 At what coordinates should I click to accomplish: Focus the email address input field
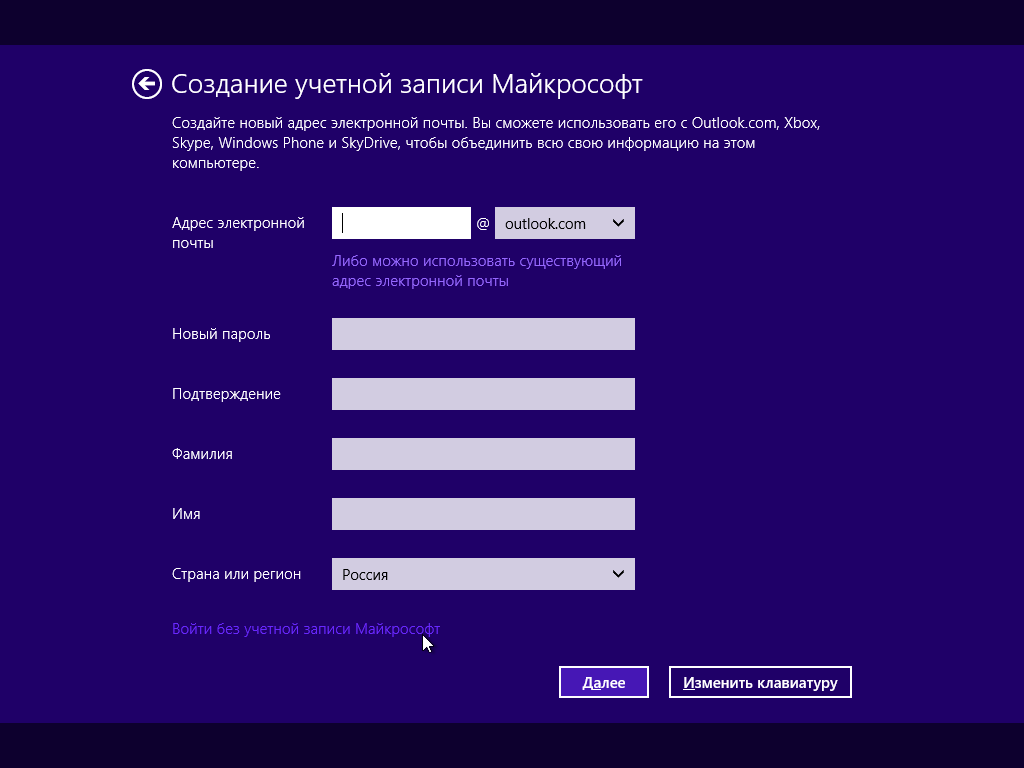pyautogui.click(x=401, y=223)
